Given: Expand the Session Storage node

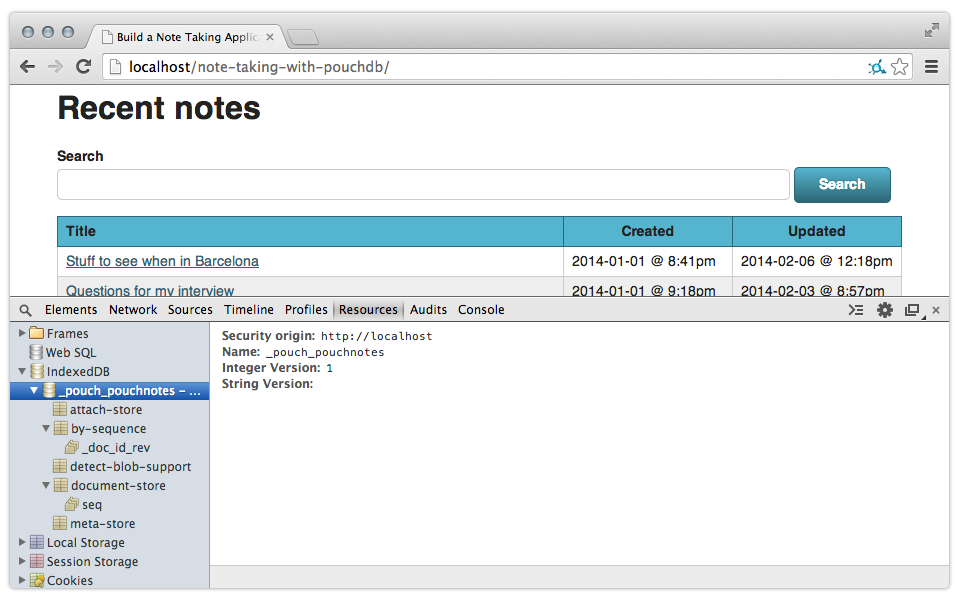Looking at the screenshot, I should [22, 561].
